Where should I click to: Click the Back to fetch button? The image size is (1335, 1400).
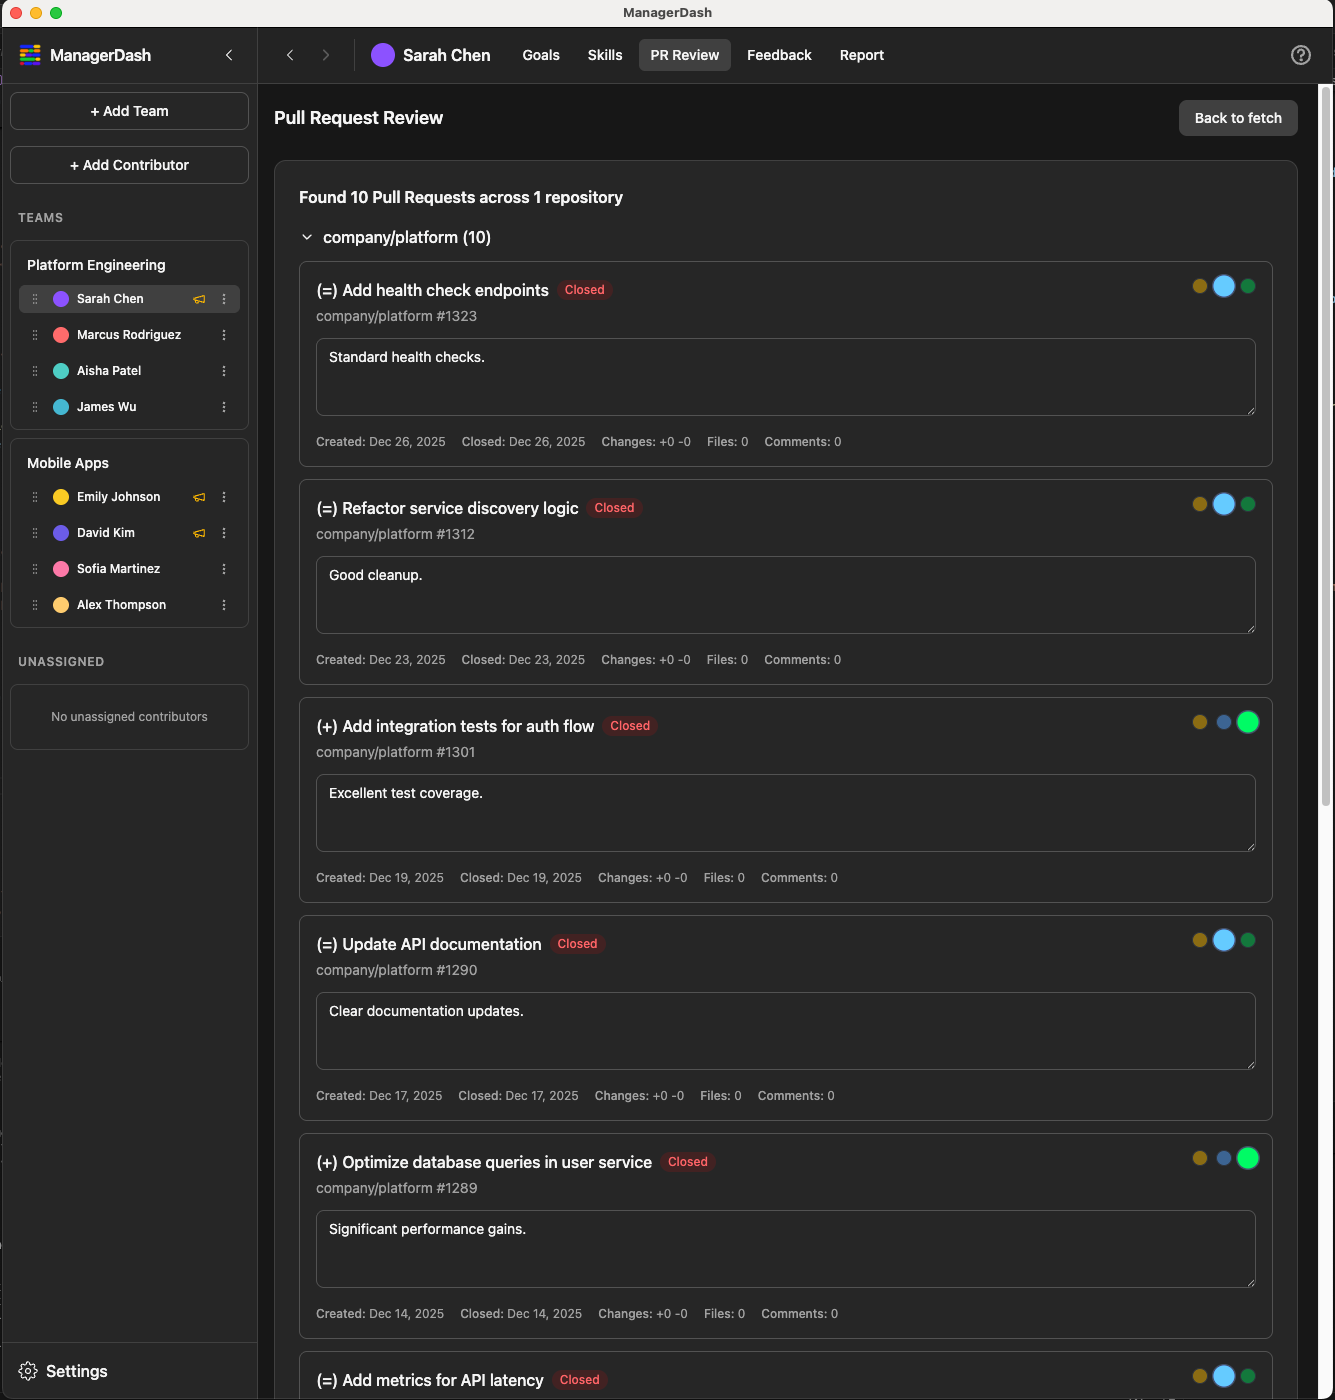[1238, 118]
